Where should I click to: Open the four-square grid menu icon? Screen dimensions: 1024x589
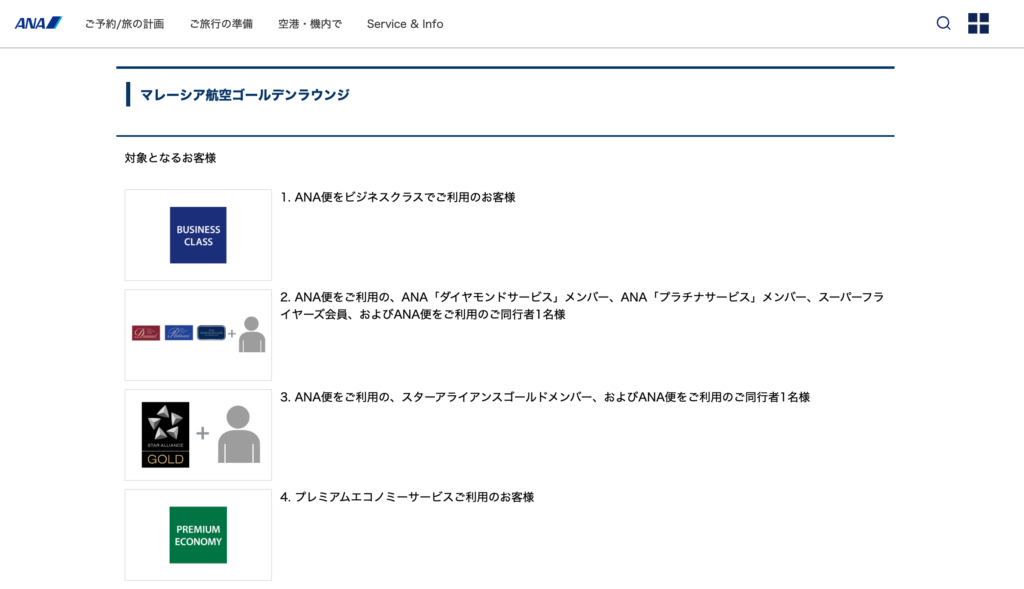pos(978,23)
